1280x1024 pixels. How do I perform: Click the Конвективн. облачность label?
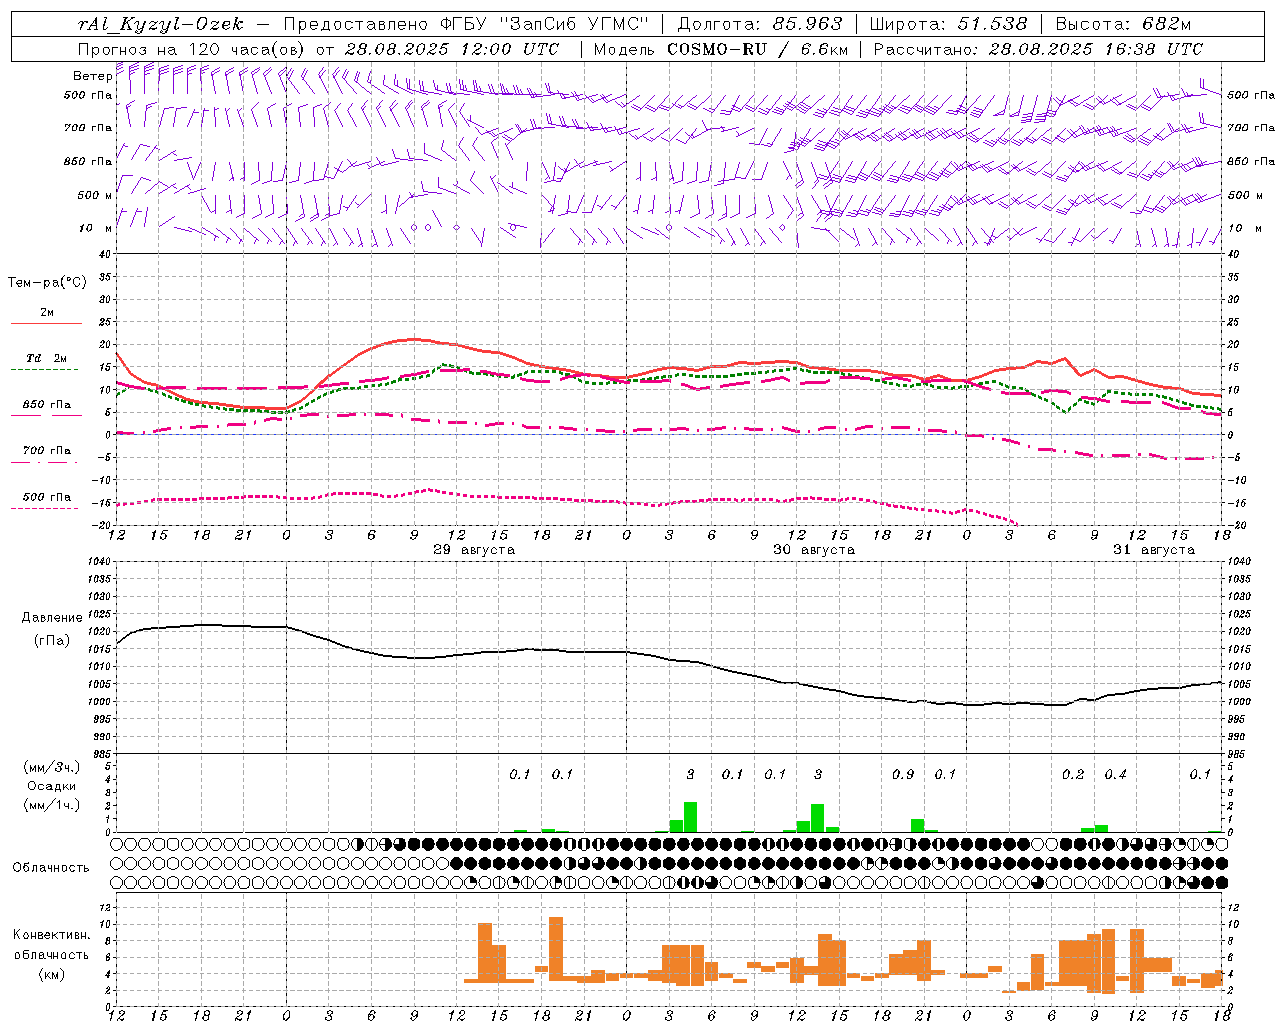[51, 945]
